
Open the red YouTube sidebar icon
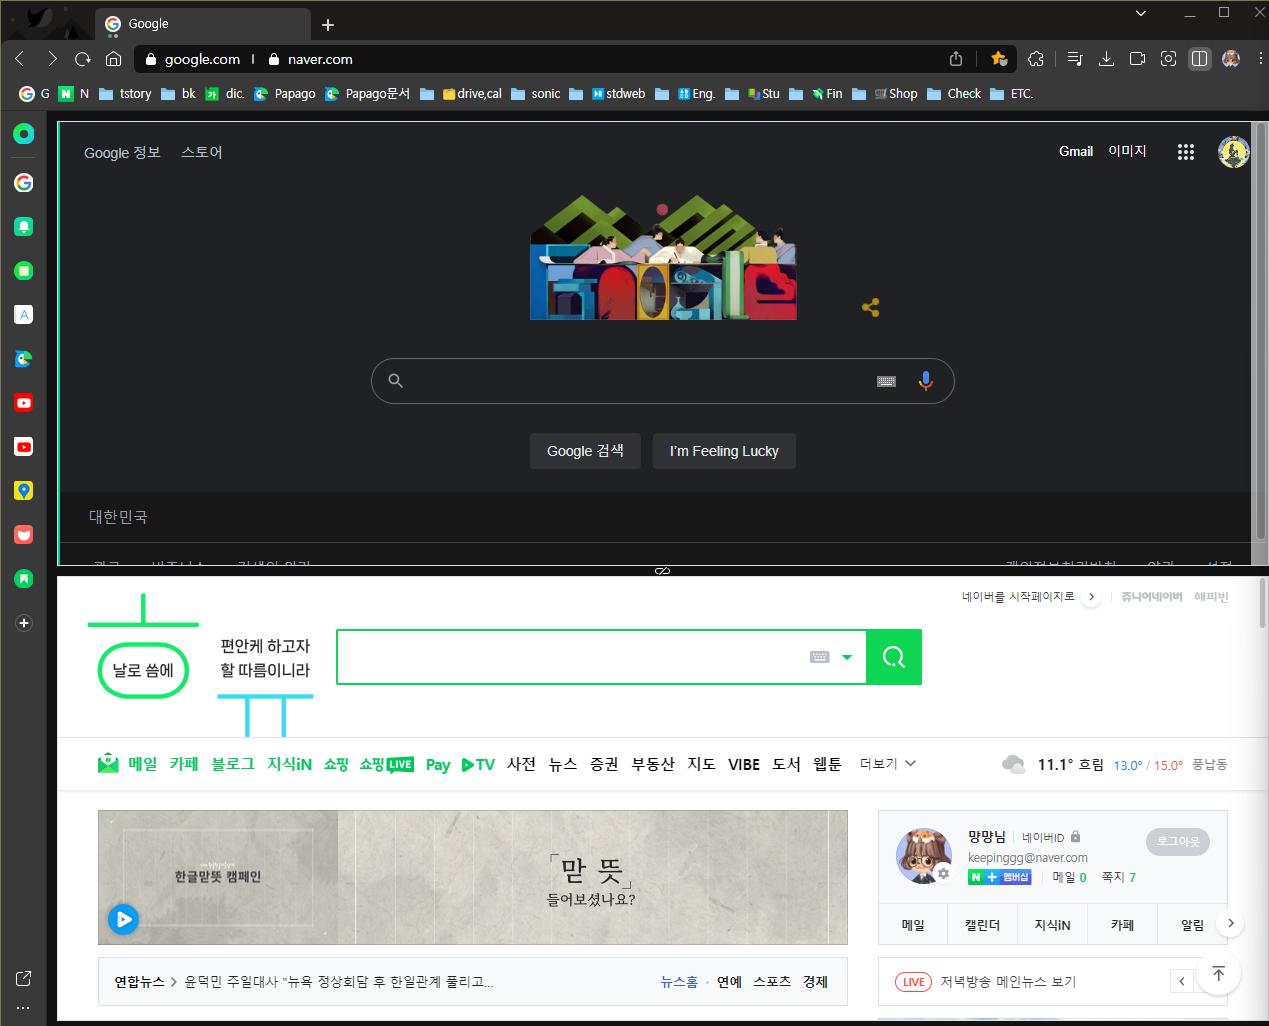pyautogui.click(x=24, y=403)
